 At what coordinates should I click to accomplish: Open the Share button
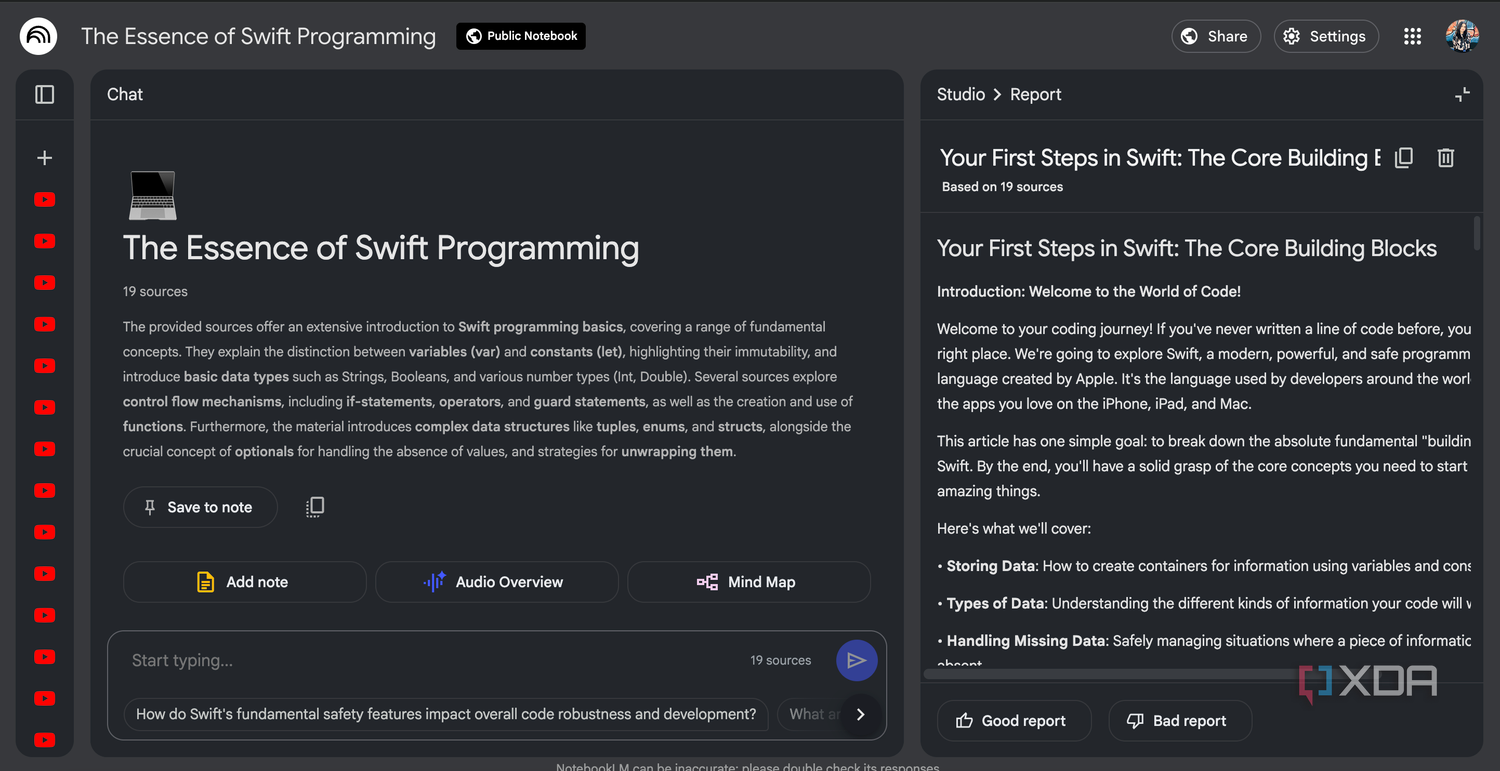pos(1216,36)
